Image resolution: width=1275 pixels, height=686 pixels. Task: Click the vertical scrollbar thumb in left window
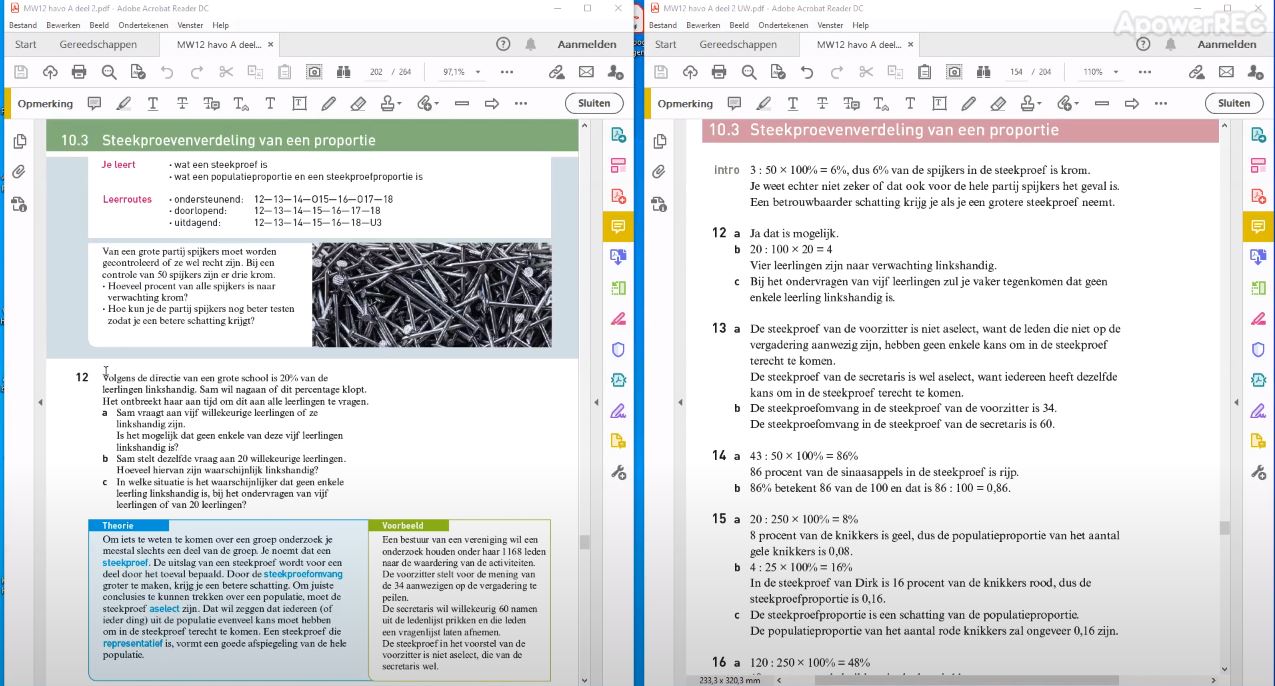click(x=585, y=541)
